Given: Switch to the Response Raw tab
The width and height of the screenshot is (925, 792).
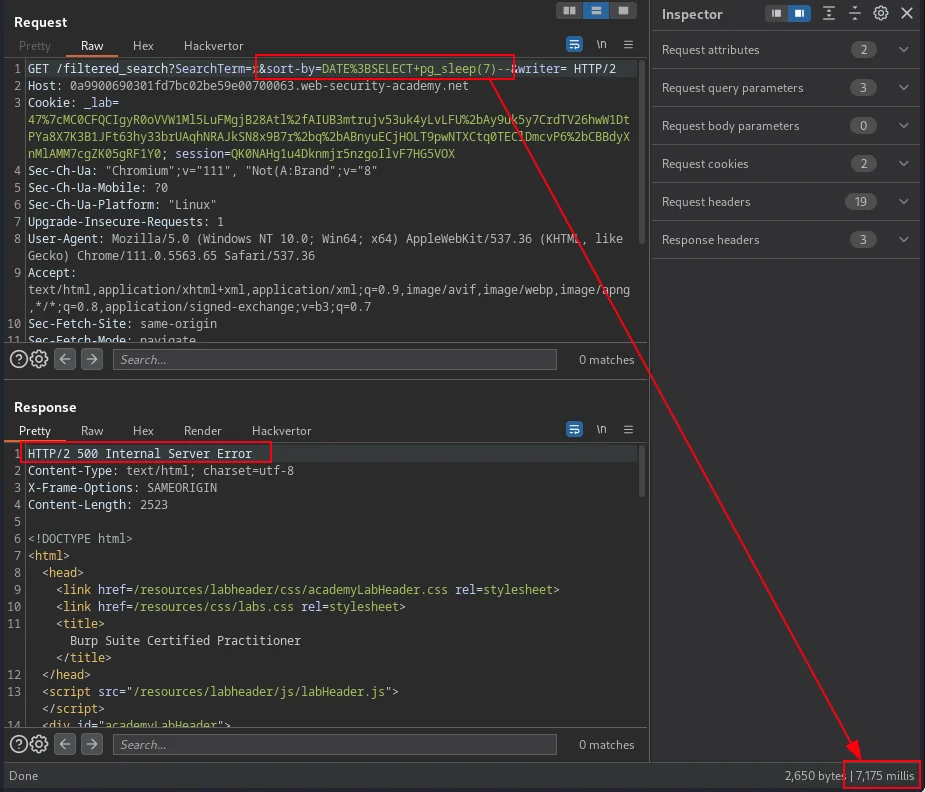Looking at the screenshot, I should tap(92, 430).
